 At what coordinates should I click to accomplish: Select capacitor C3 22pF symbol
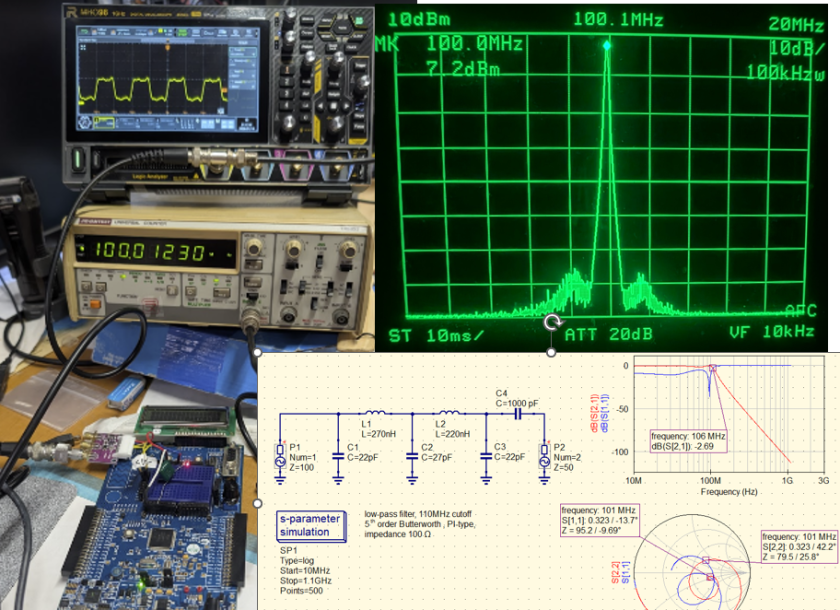(486, 455)
